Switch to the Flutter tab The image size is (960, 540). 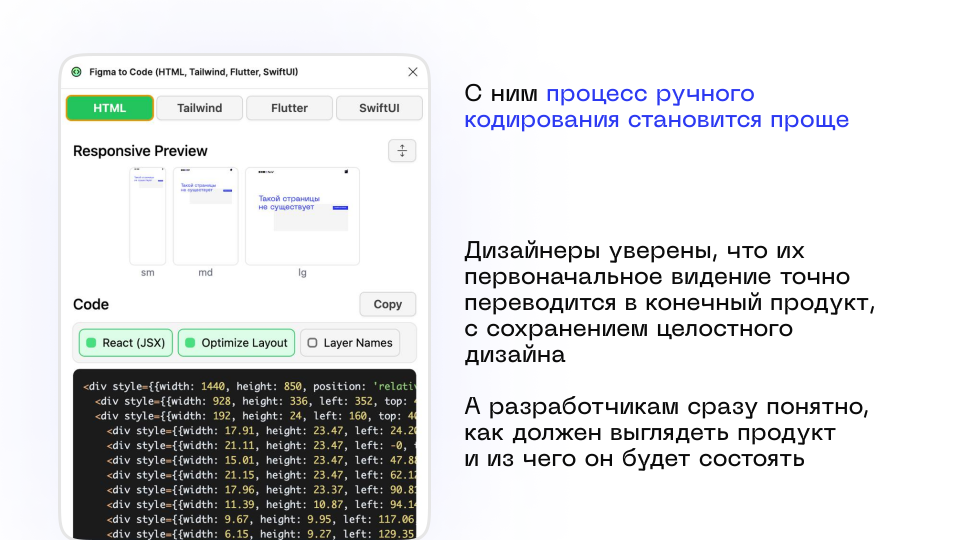(x=290, y=108)
